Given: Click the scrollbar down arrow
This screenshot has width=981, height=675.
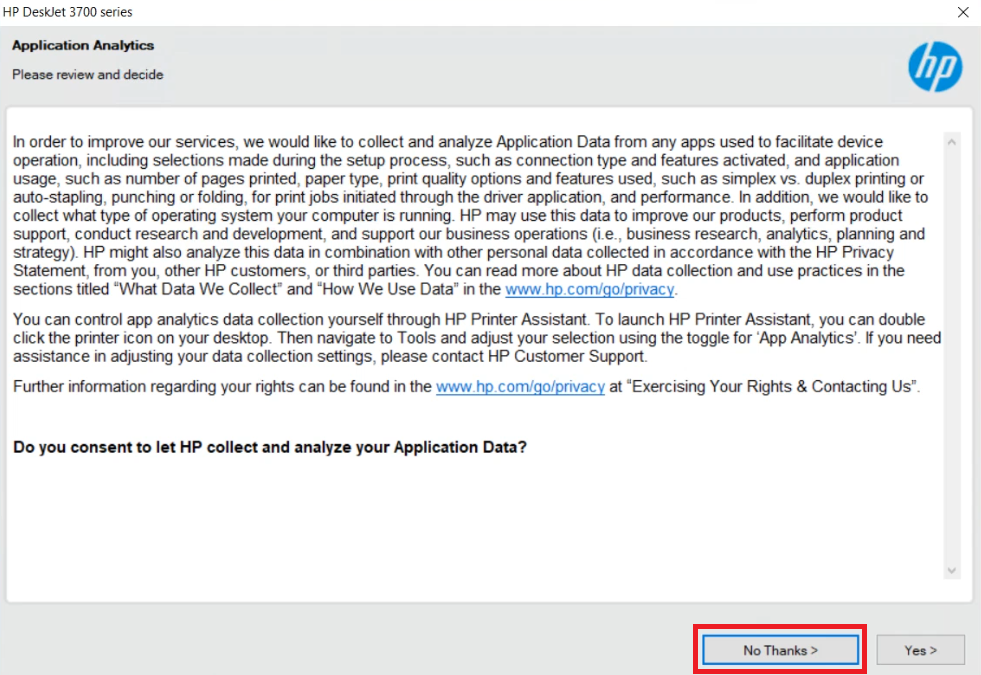Looking at the screenshot, I should tap(951, 570).
